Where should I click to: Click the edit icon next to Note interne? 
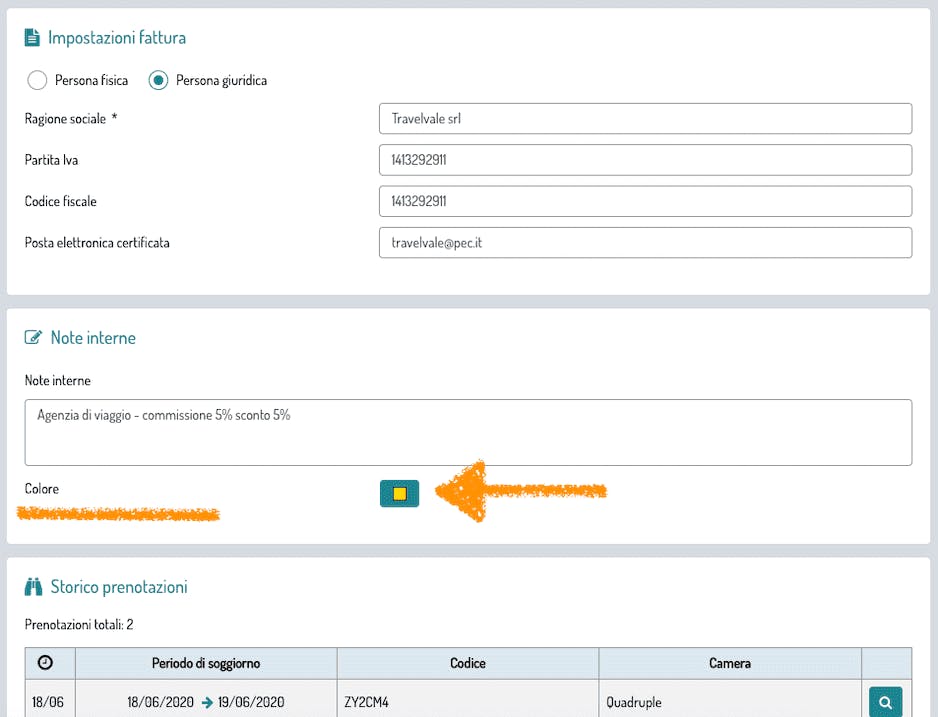(34, 338)
